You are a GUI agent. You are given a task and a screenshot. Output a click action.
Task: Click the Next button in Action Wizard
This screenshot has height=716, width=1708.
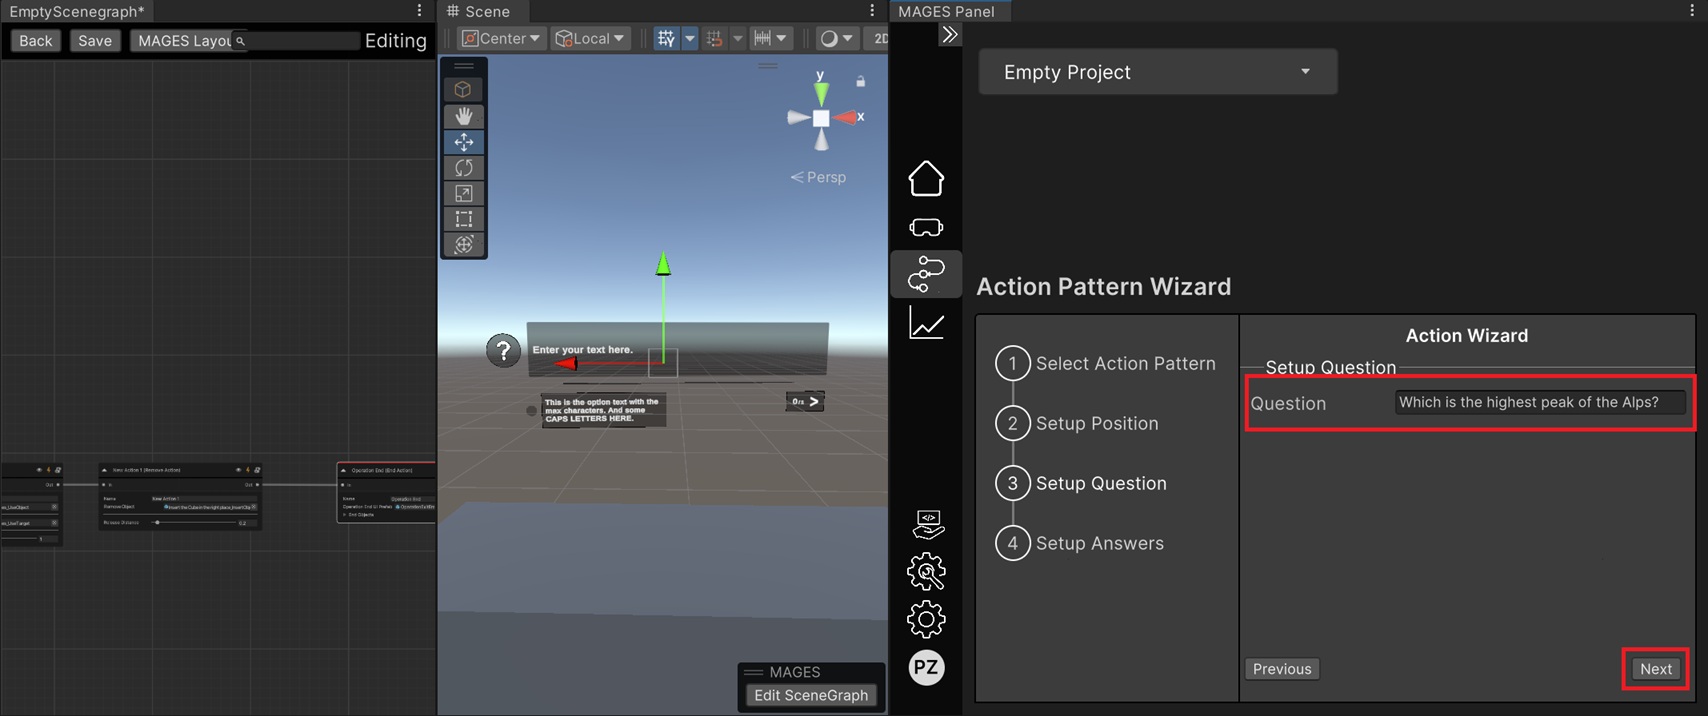(1655, 669)
